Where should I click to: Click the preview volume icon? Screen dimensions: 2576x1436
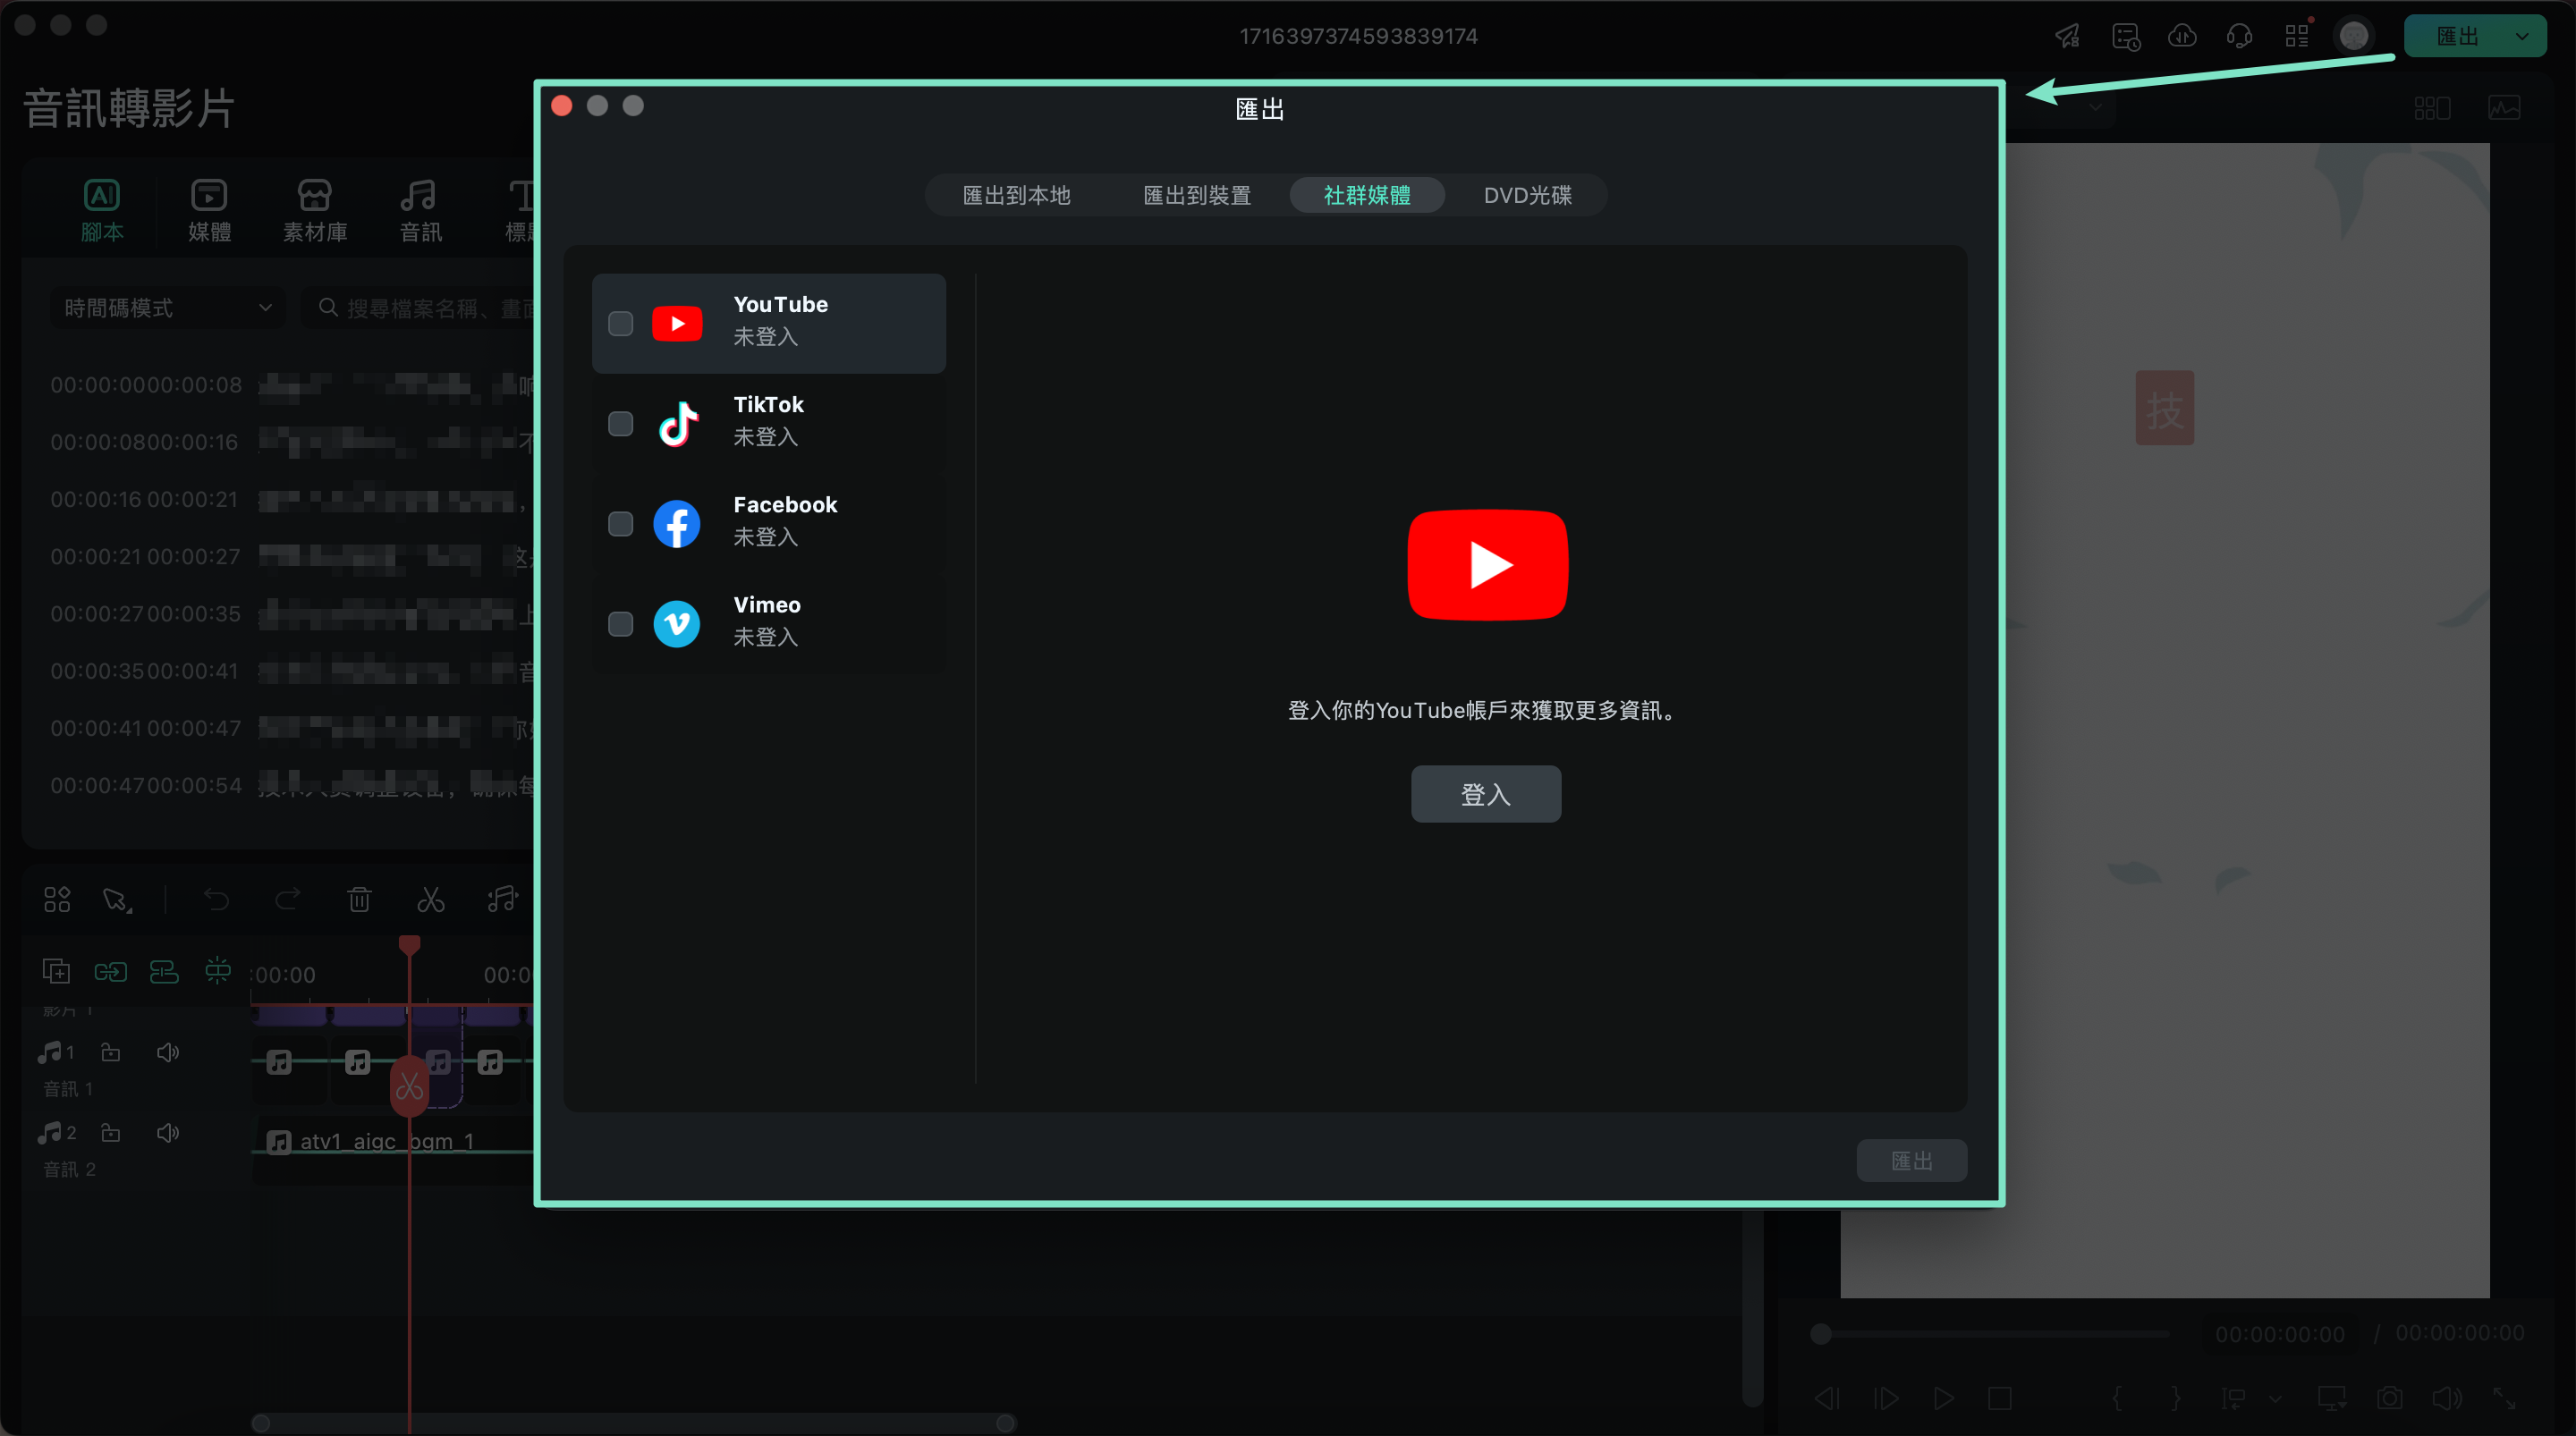2447,1398
